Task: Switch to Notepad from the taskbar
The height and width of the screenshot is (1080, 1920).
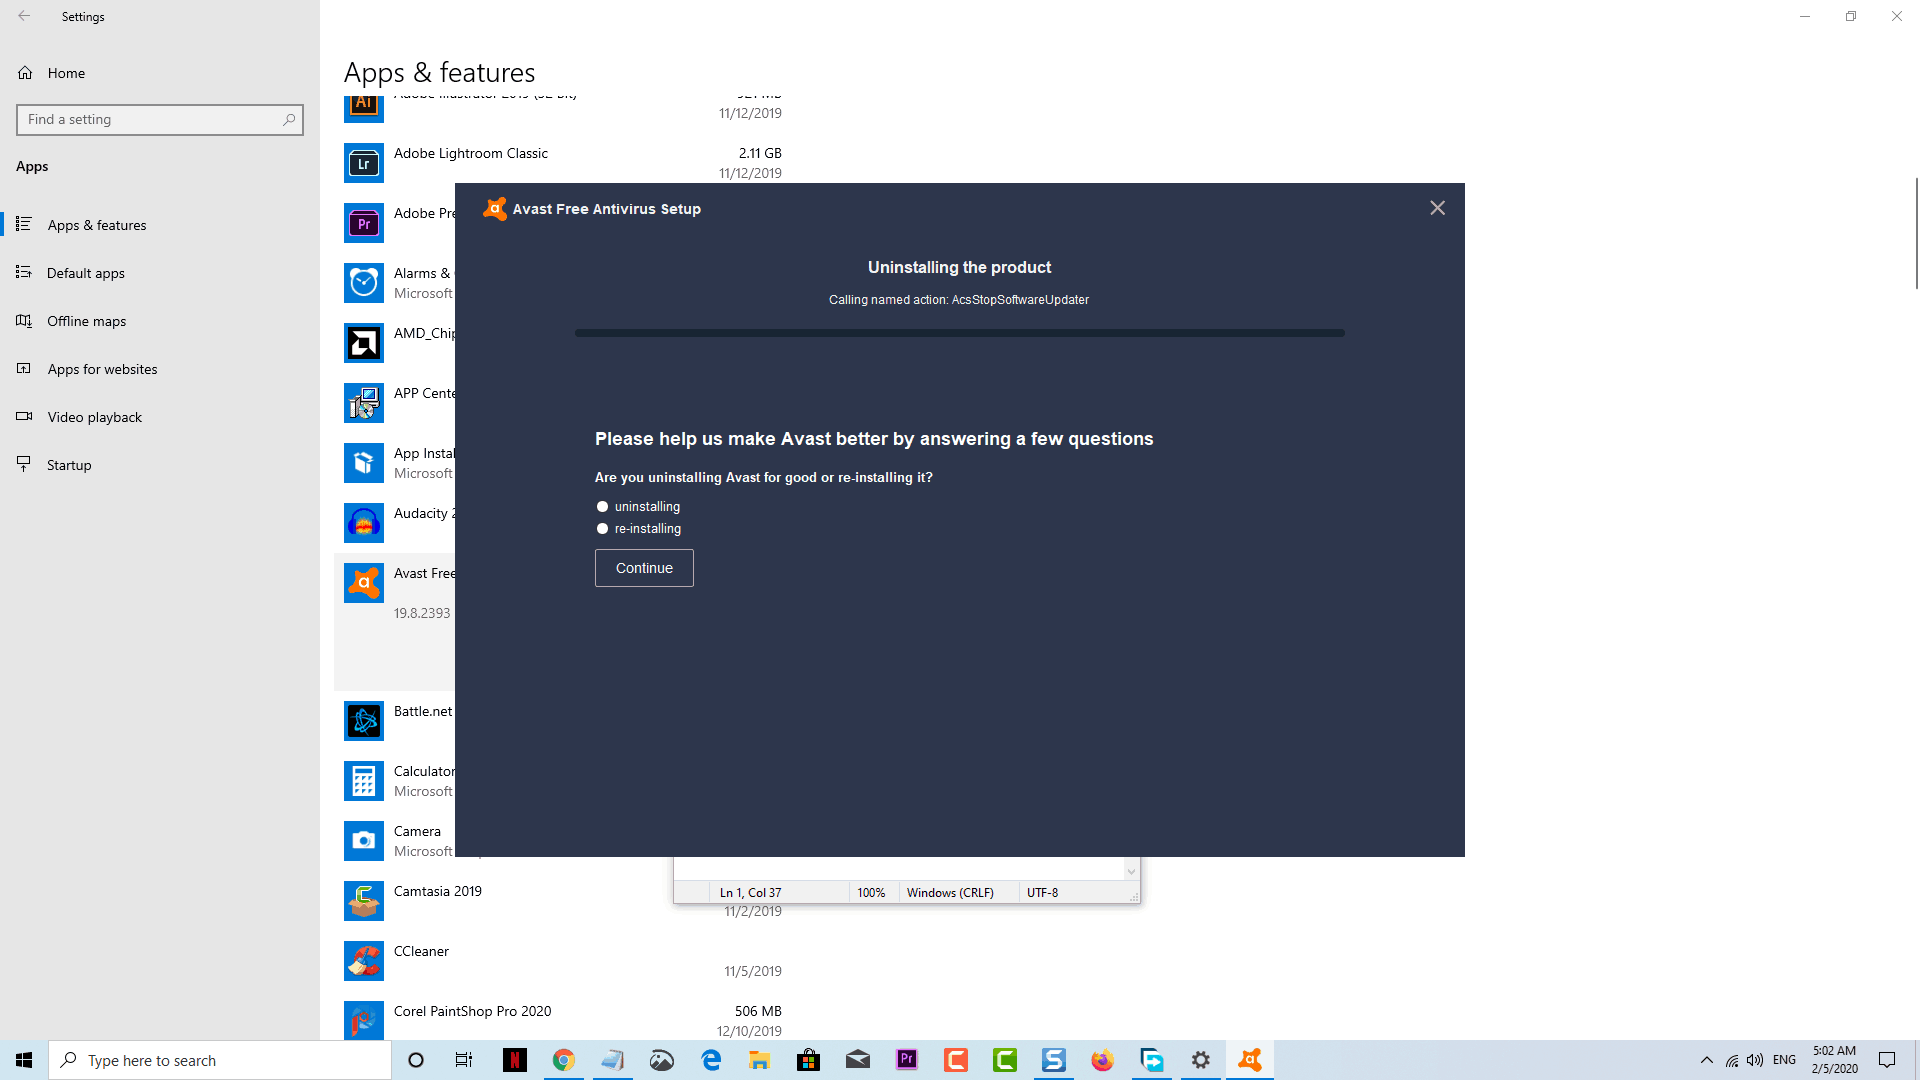Action: 613,1060
